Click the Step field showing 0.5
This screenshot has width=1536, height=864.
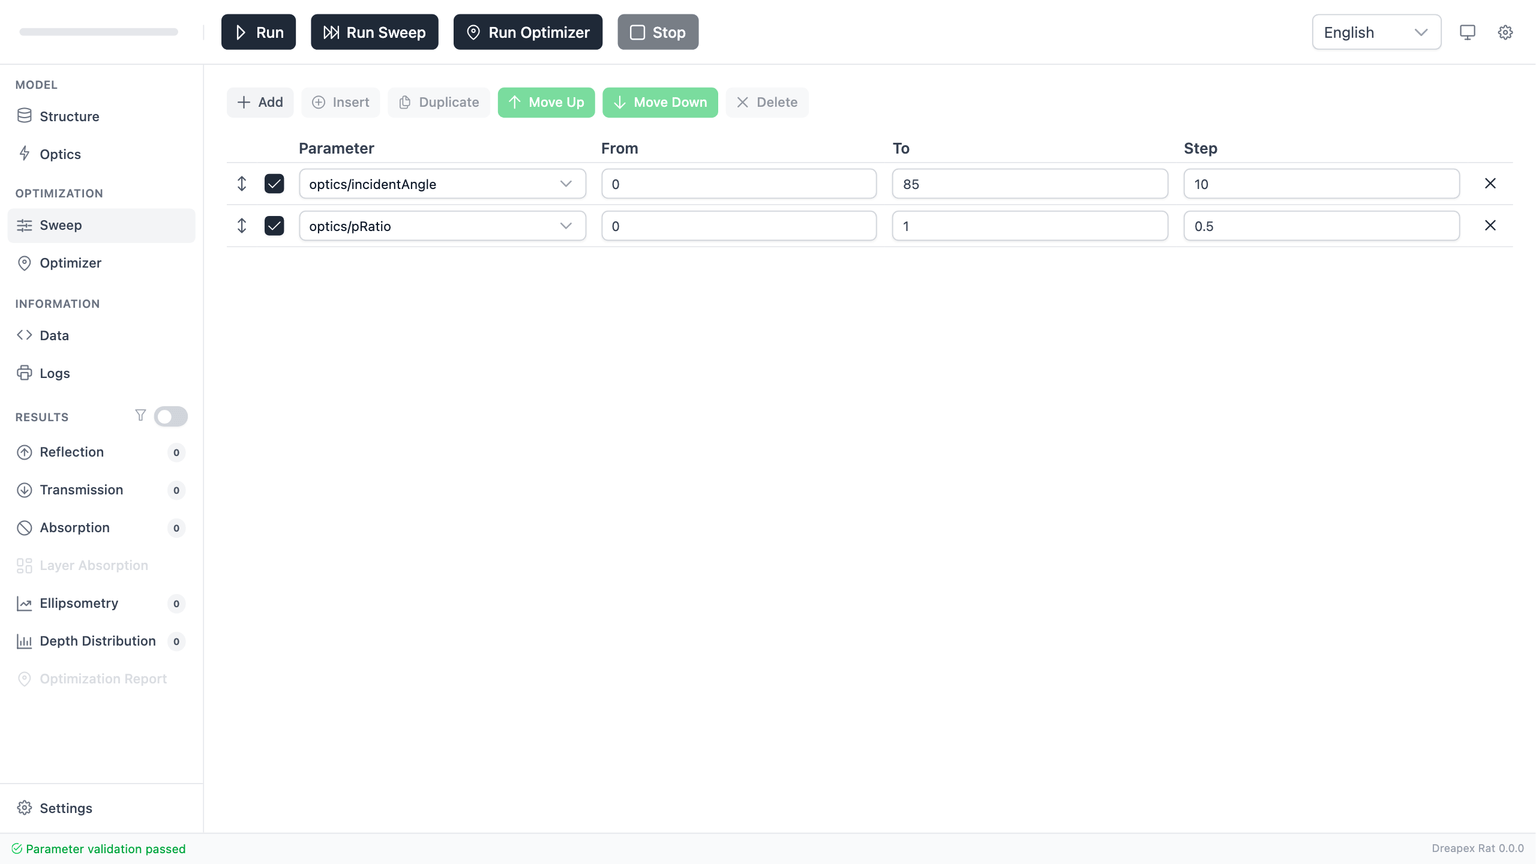pyautogui.click(x=1320, y=226)
